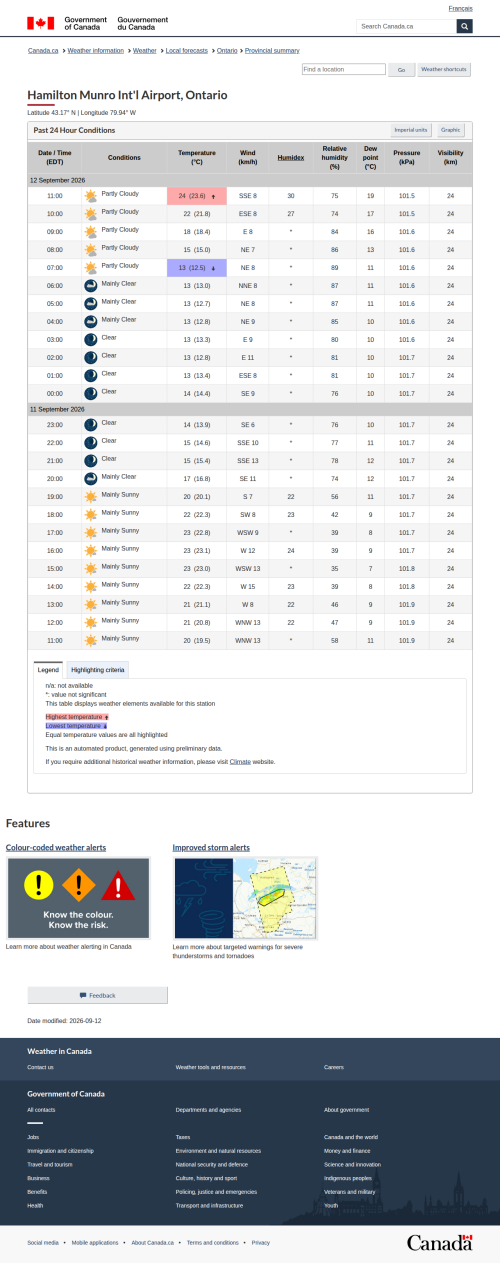Click Partly Cloudy weather icon at 09:00

tap(91, 232)
